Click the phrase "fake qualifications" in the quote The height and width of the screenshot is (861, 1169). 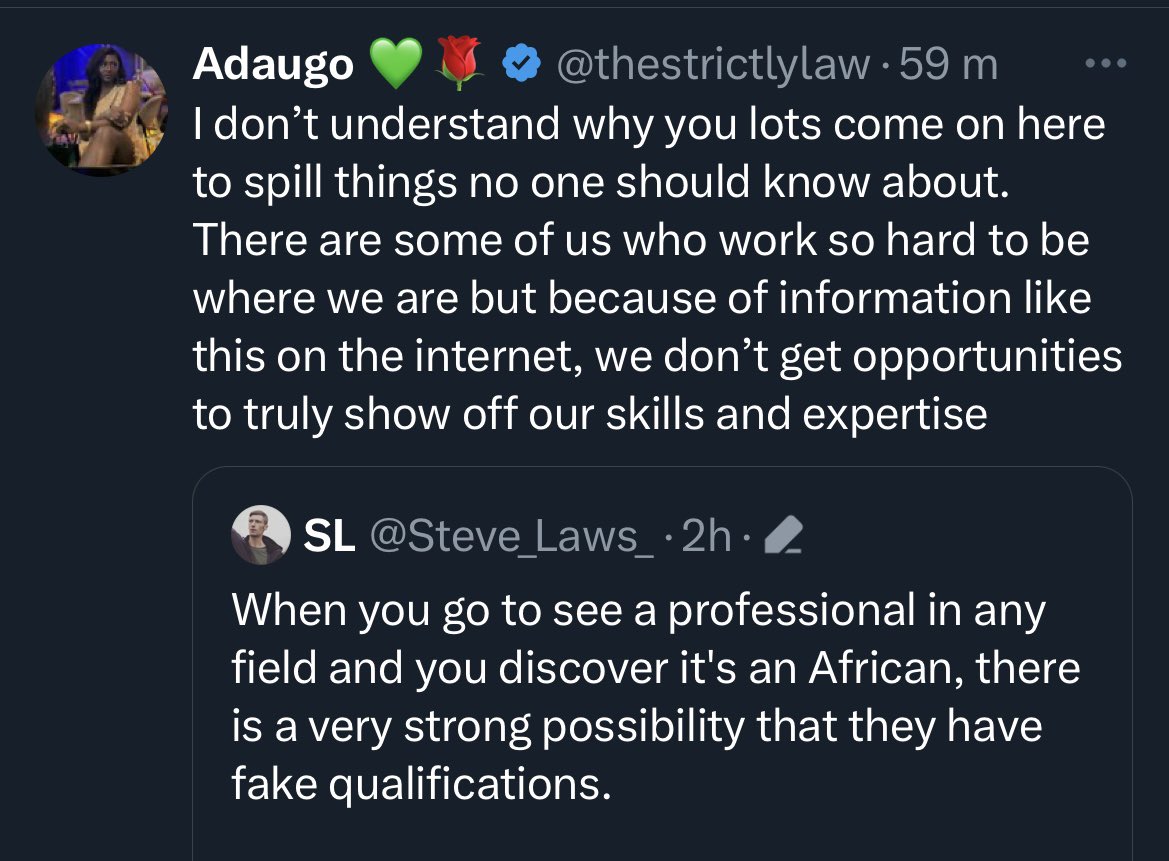(420, 784)
